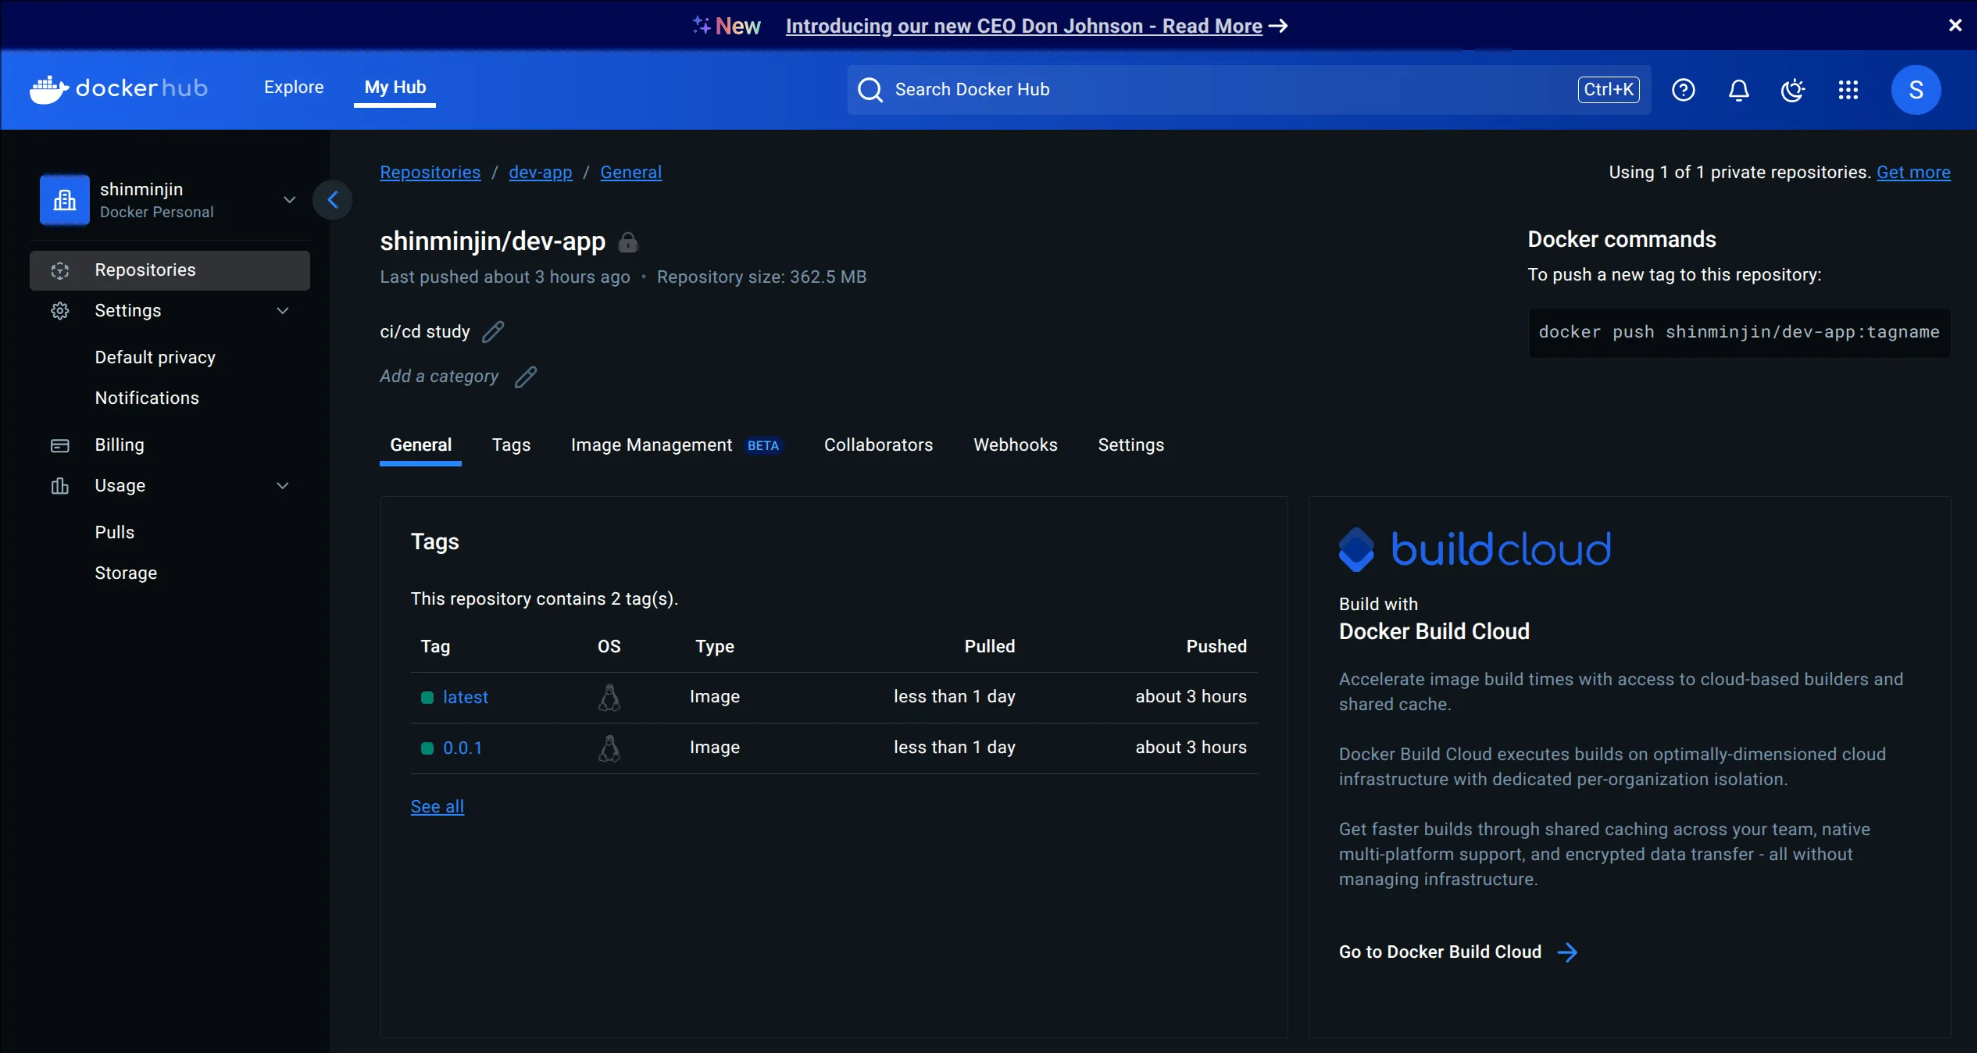Open the 'latest' tag link
1977x1053 pixels.
pos(466,697)
